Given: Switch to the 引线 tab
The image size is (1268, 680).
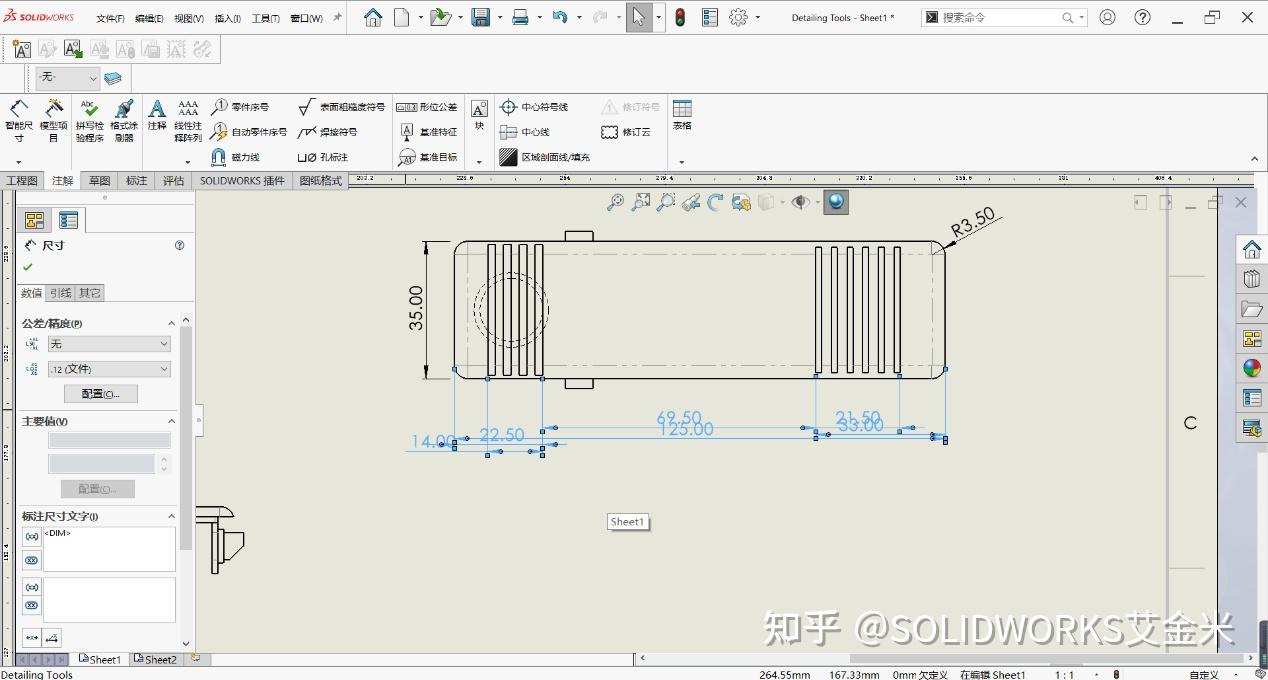Looking at the screenshot, I should (x=61, y=293).
